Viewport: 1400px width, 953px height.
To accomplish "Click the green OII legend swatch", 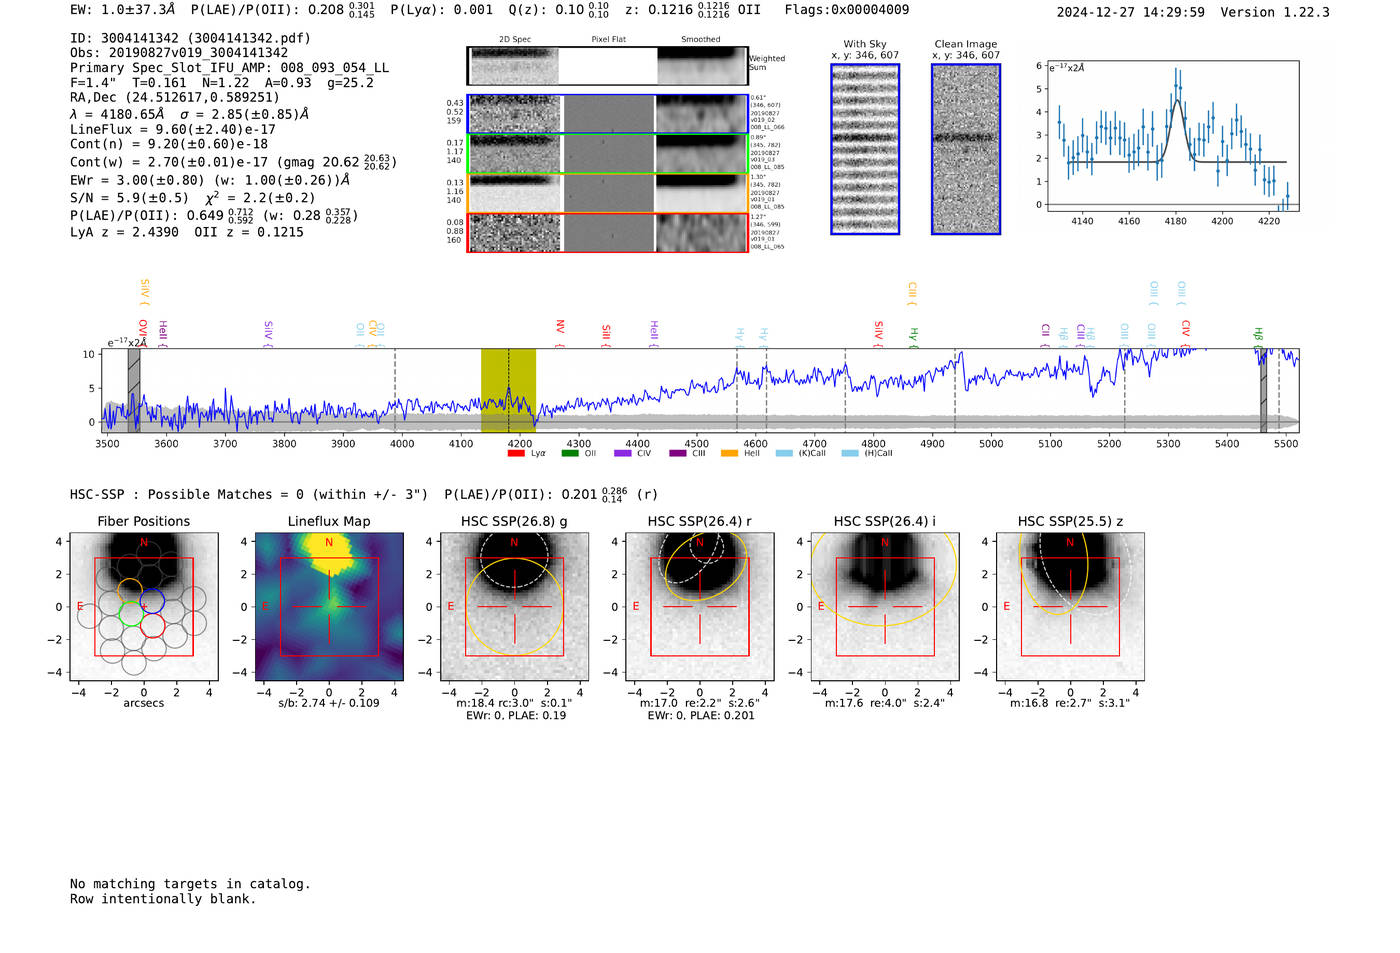I will click(x=570, y=453).
